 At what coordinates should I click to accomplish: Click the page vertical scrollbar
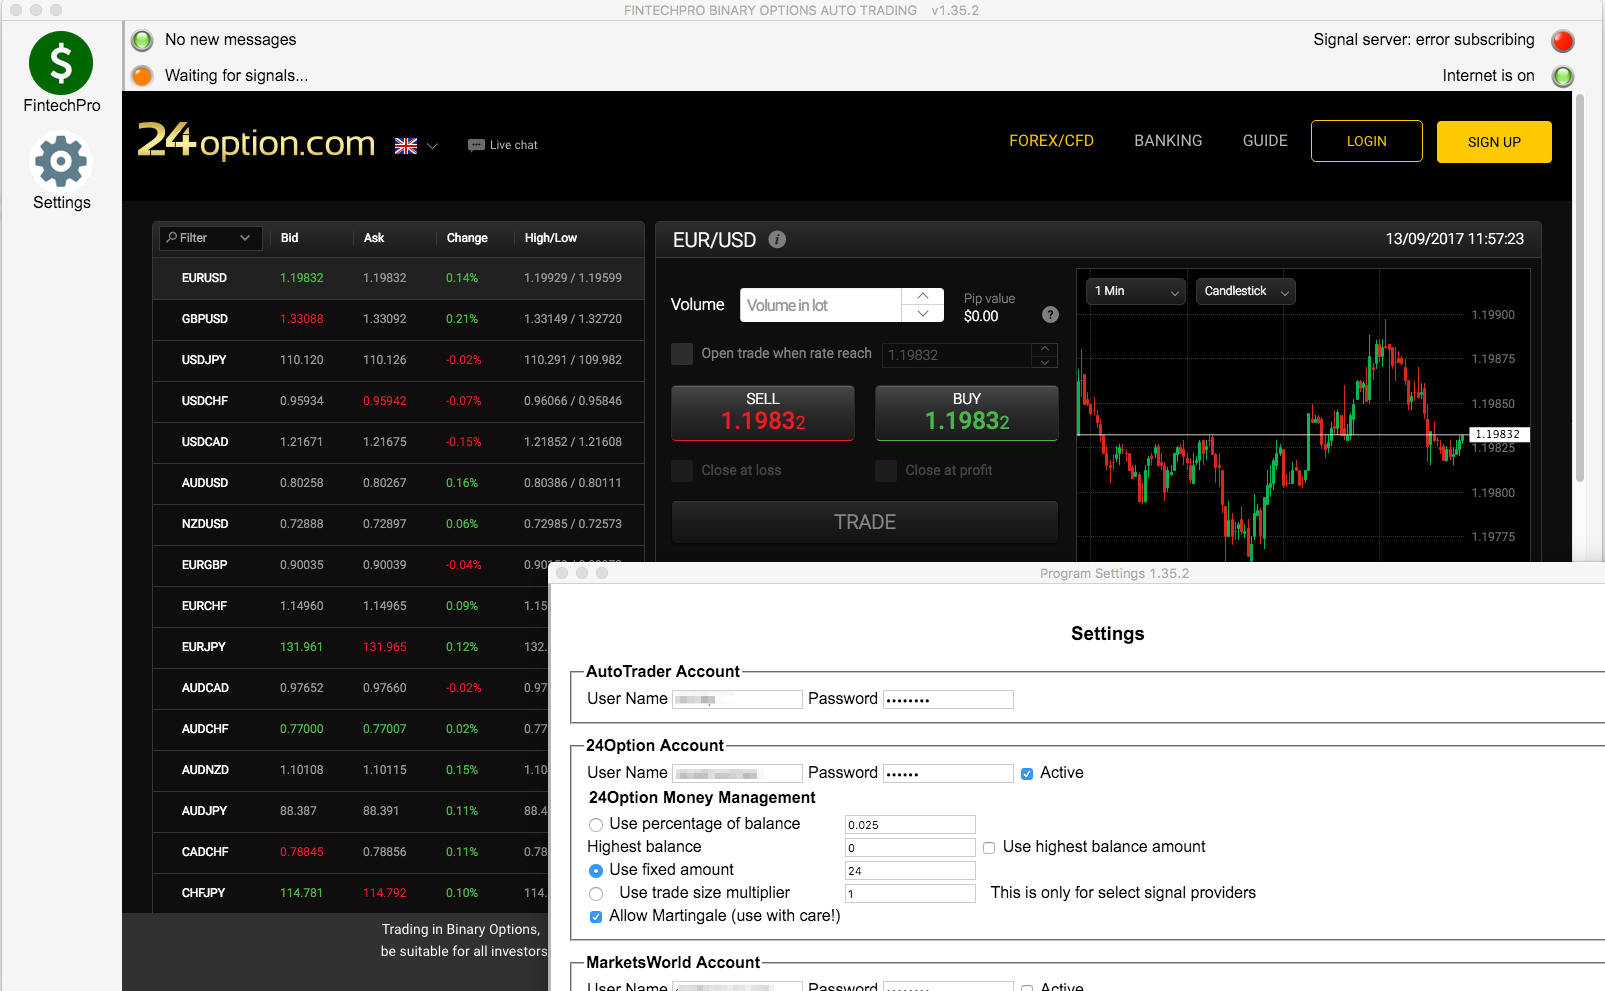(1580, 290)
